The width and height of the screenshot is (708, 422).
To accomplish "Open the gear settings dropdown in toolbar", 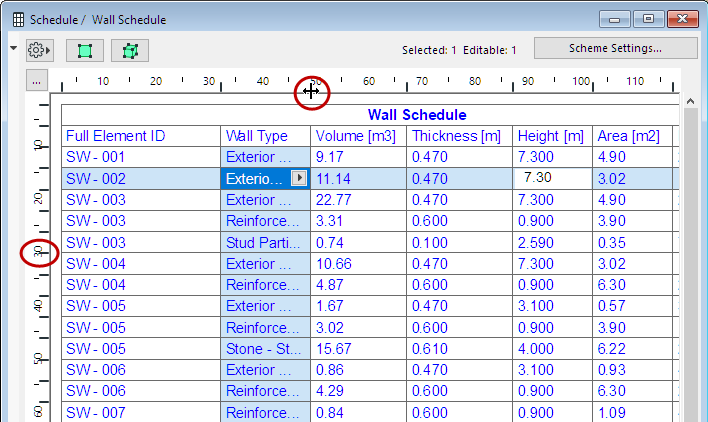I will coord(40,50).
